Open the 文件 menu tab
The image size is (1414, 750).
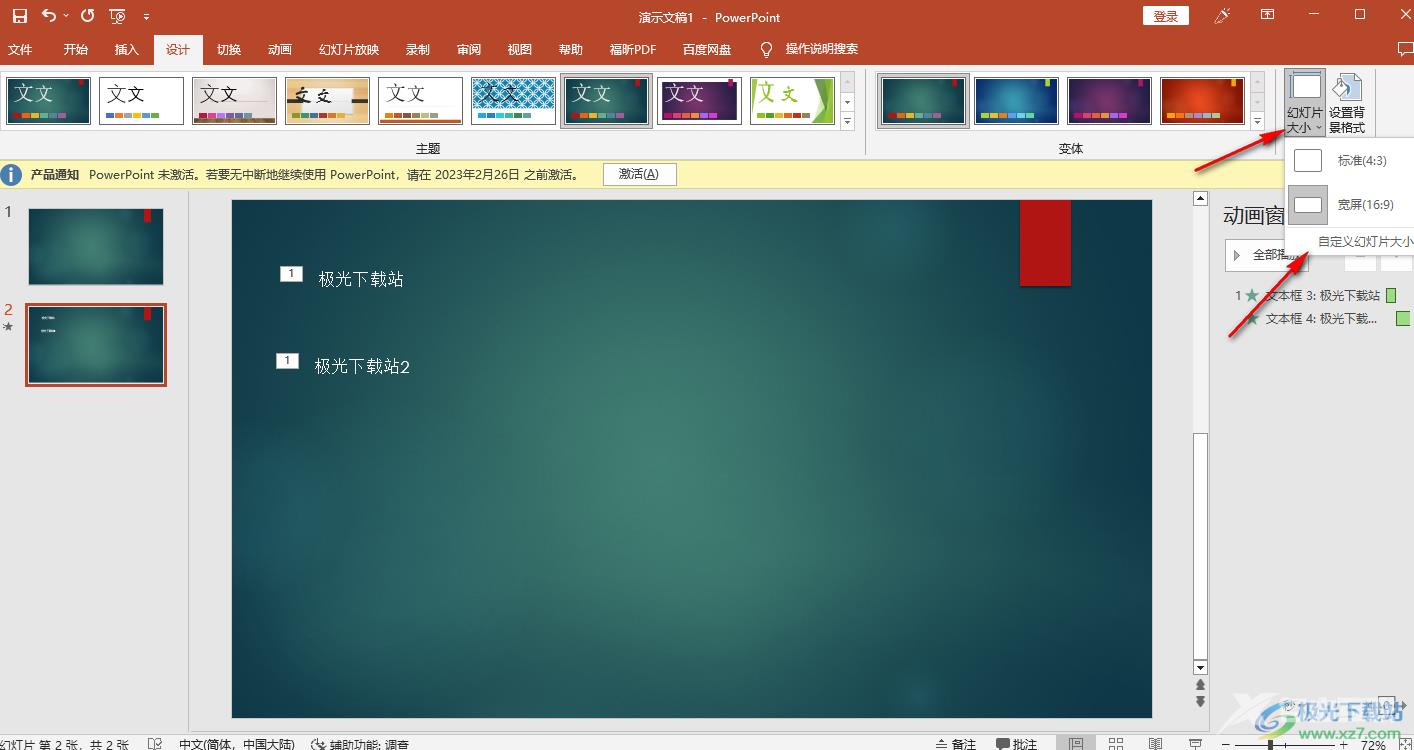[20, 49]
